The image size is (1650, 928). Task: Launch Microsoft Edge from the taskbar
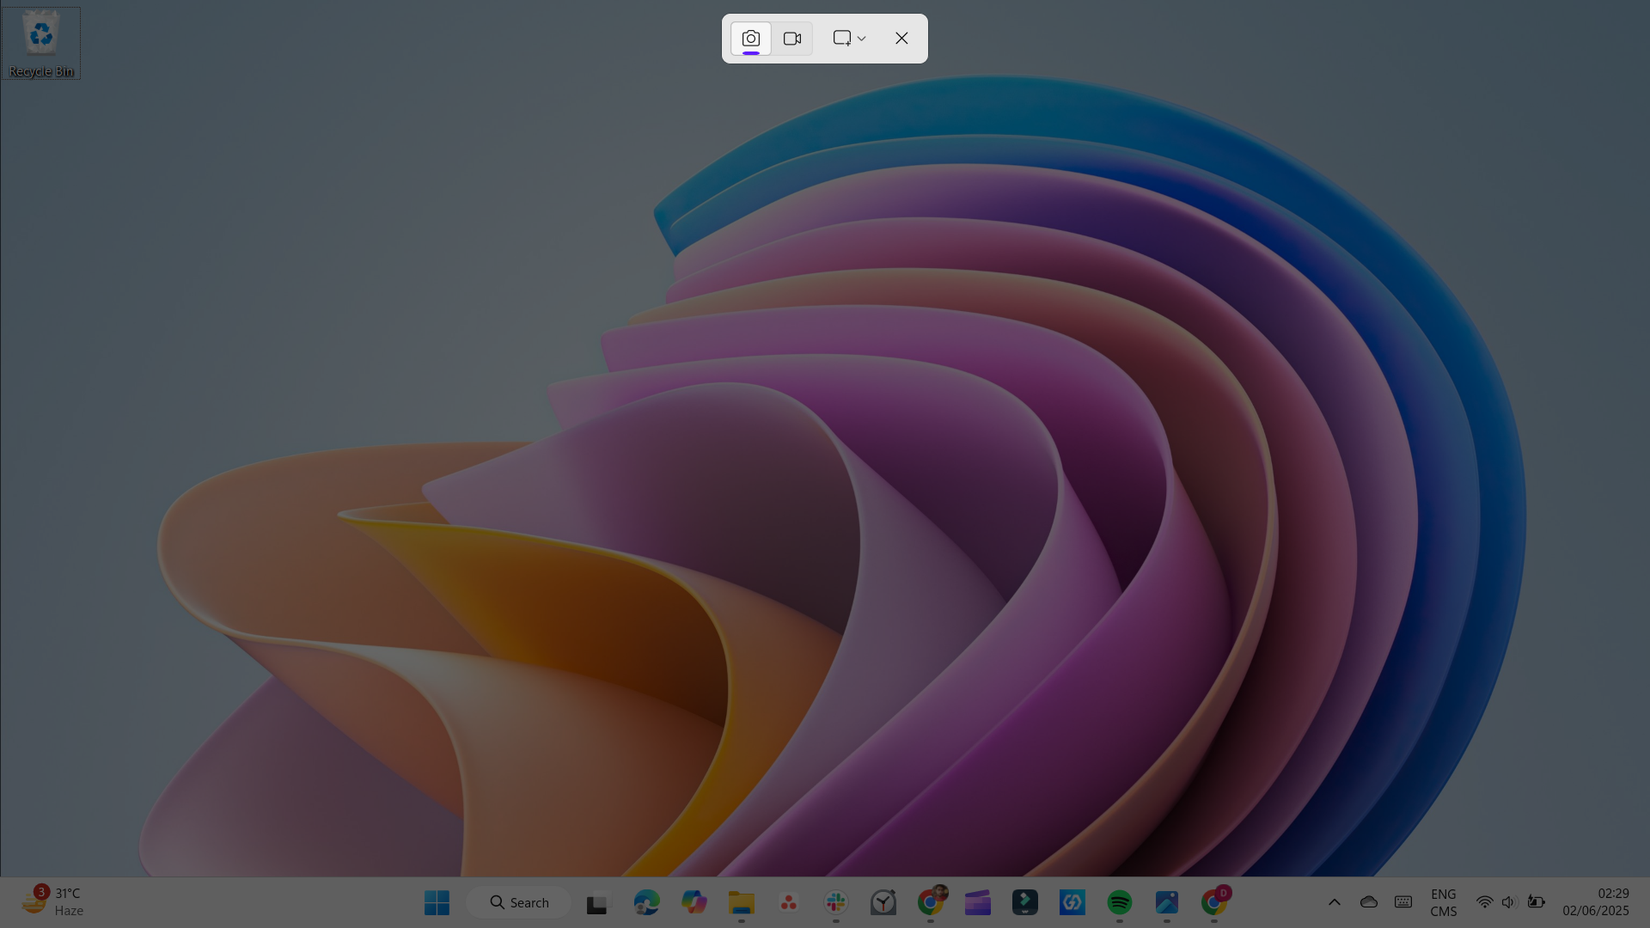[647, 902]
